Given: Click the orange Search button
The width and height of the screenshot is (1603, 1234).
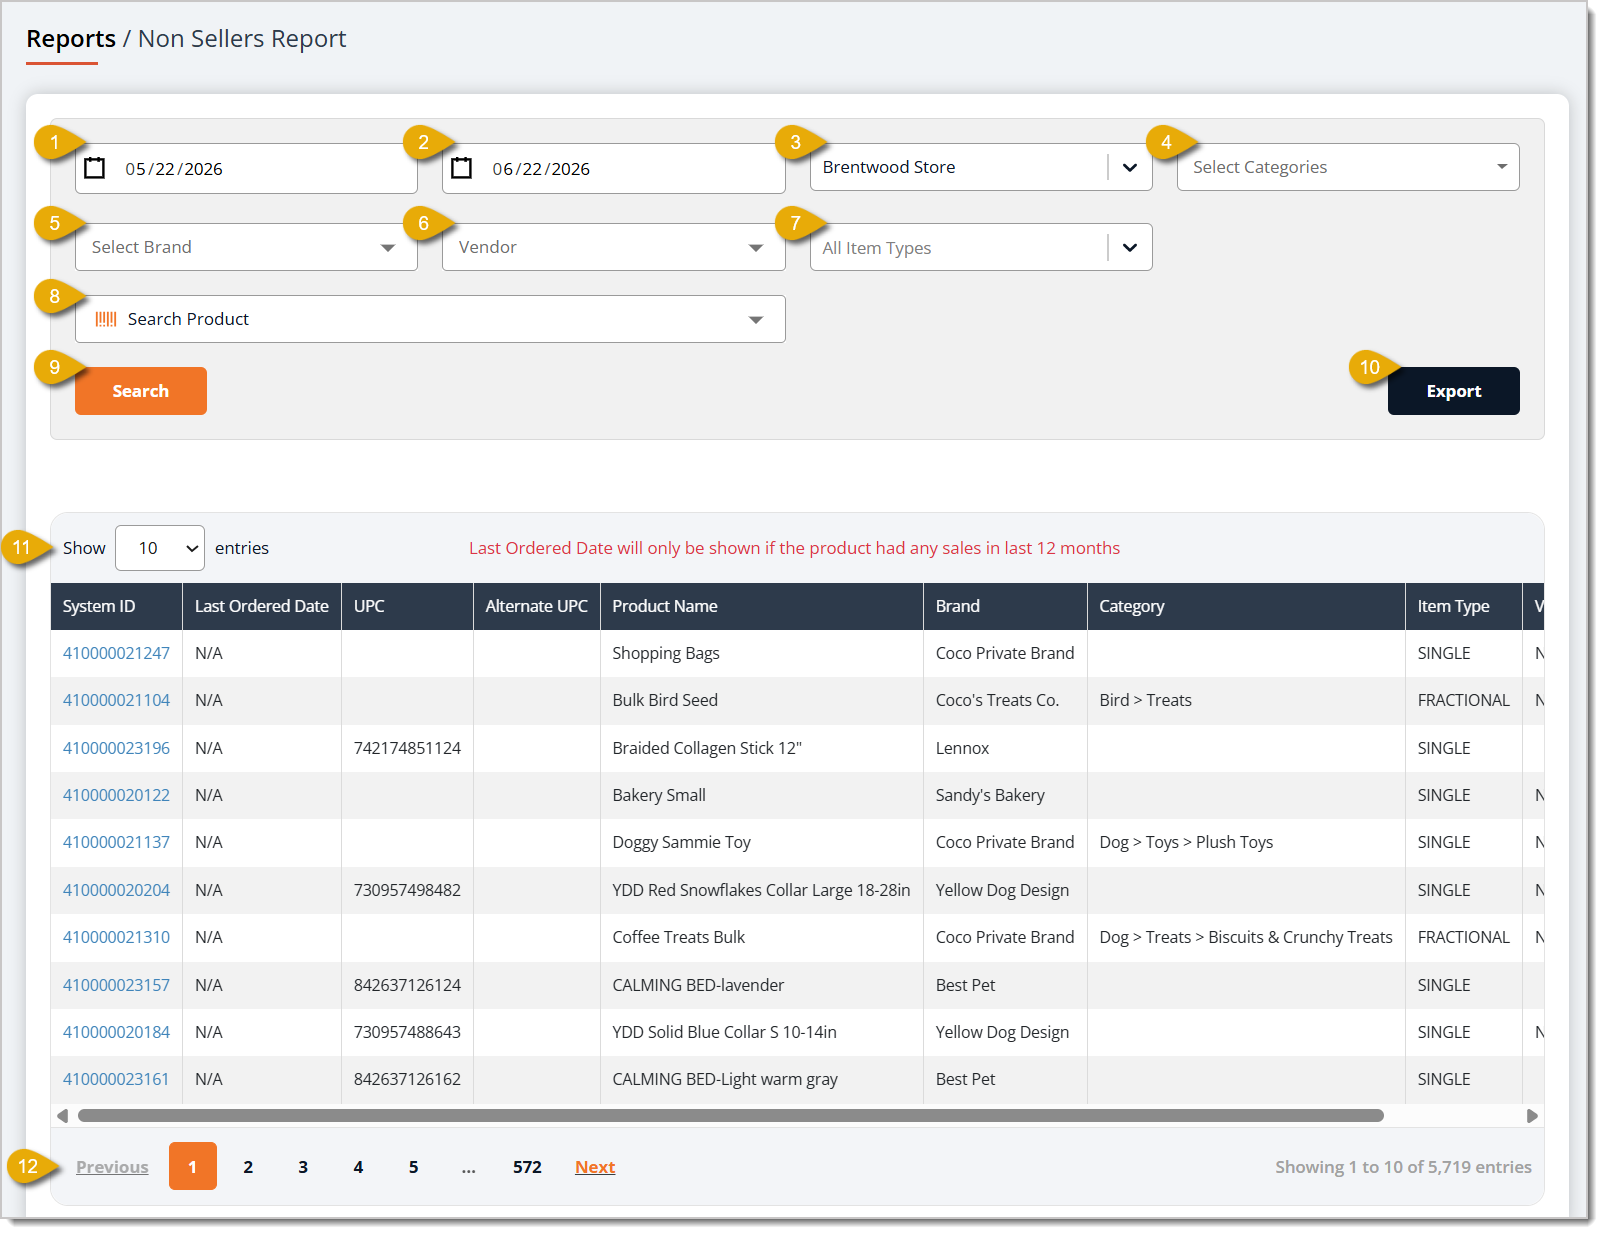Looking at the screenshot, I should click(141, 391).
